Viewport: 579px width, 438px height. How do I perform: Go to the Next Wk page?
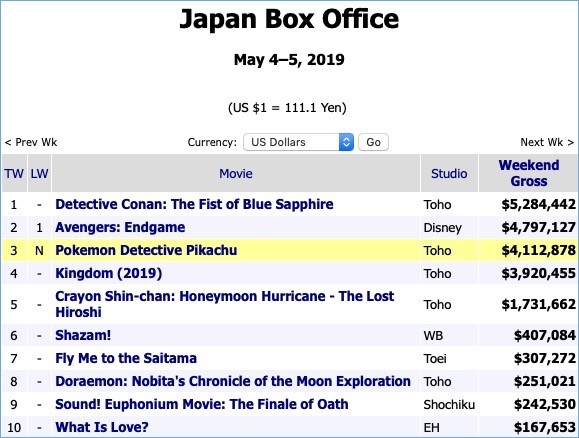coord(547,142)
